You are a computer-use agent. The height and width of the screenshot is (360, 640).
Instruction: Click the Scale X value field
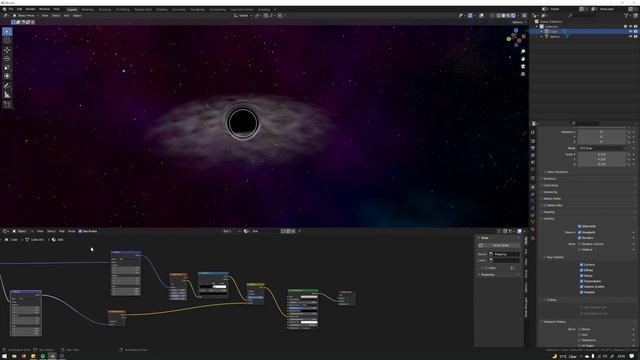[x=602, y=155]
